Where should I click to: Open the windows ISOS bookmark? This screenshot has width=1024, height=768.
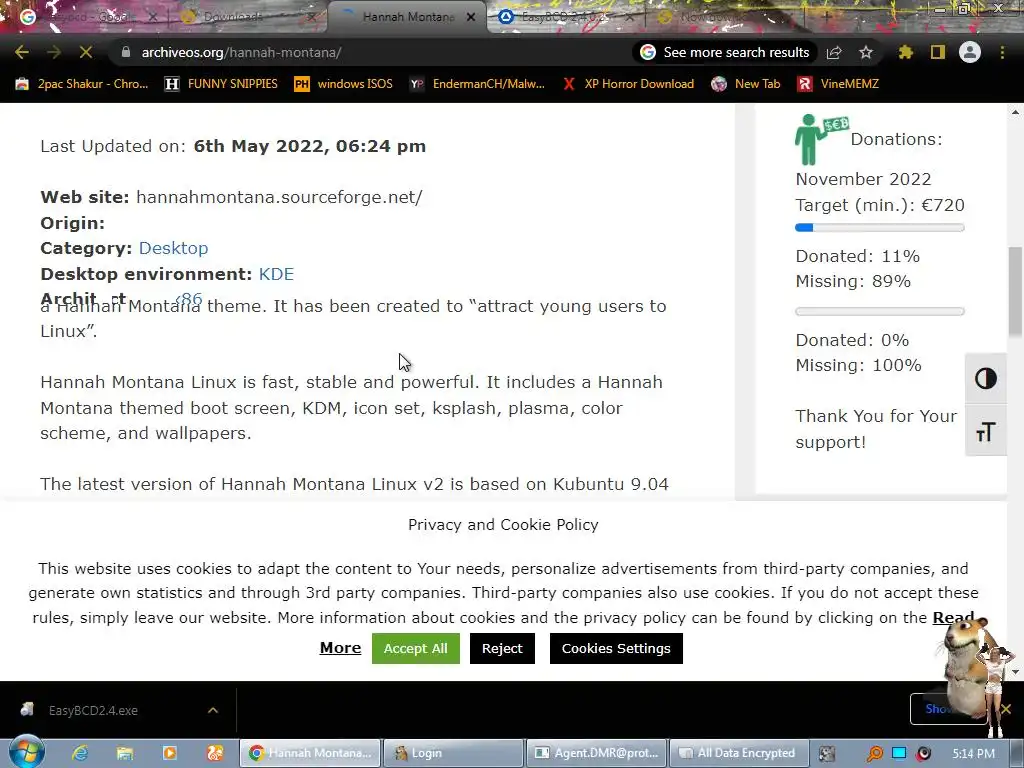click(344, 84)
